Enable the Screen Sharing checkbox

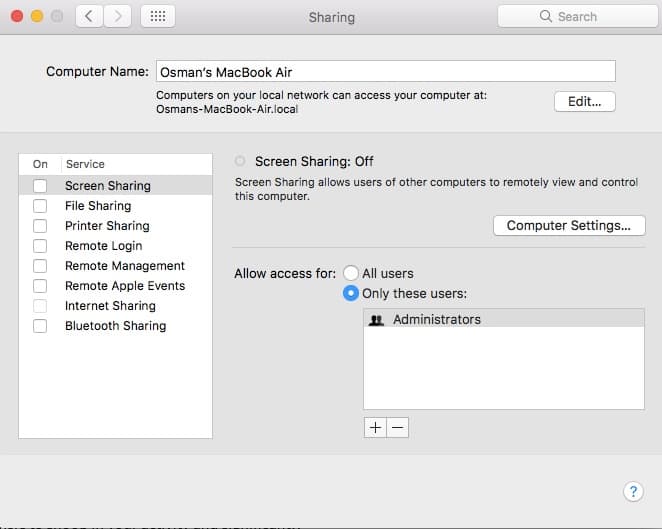click(x=40, y=186)
